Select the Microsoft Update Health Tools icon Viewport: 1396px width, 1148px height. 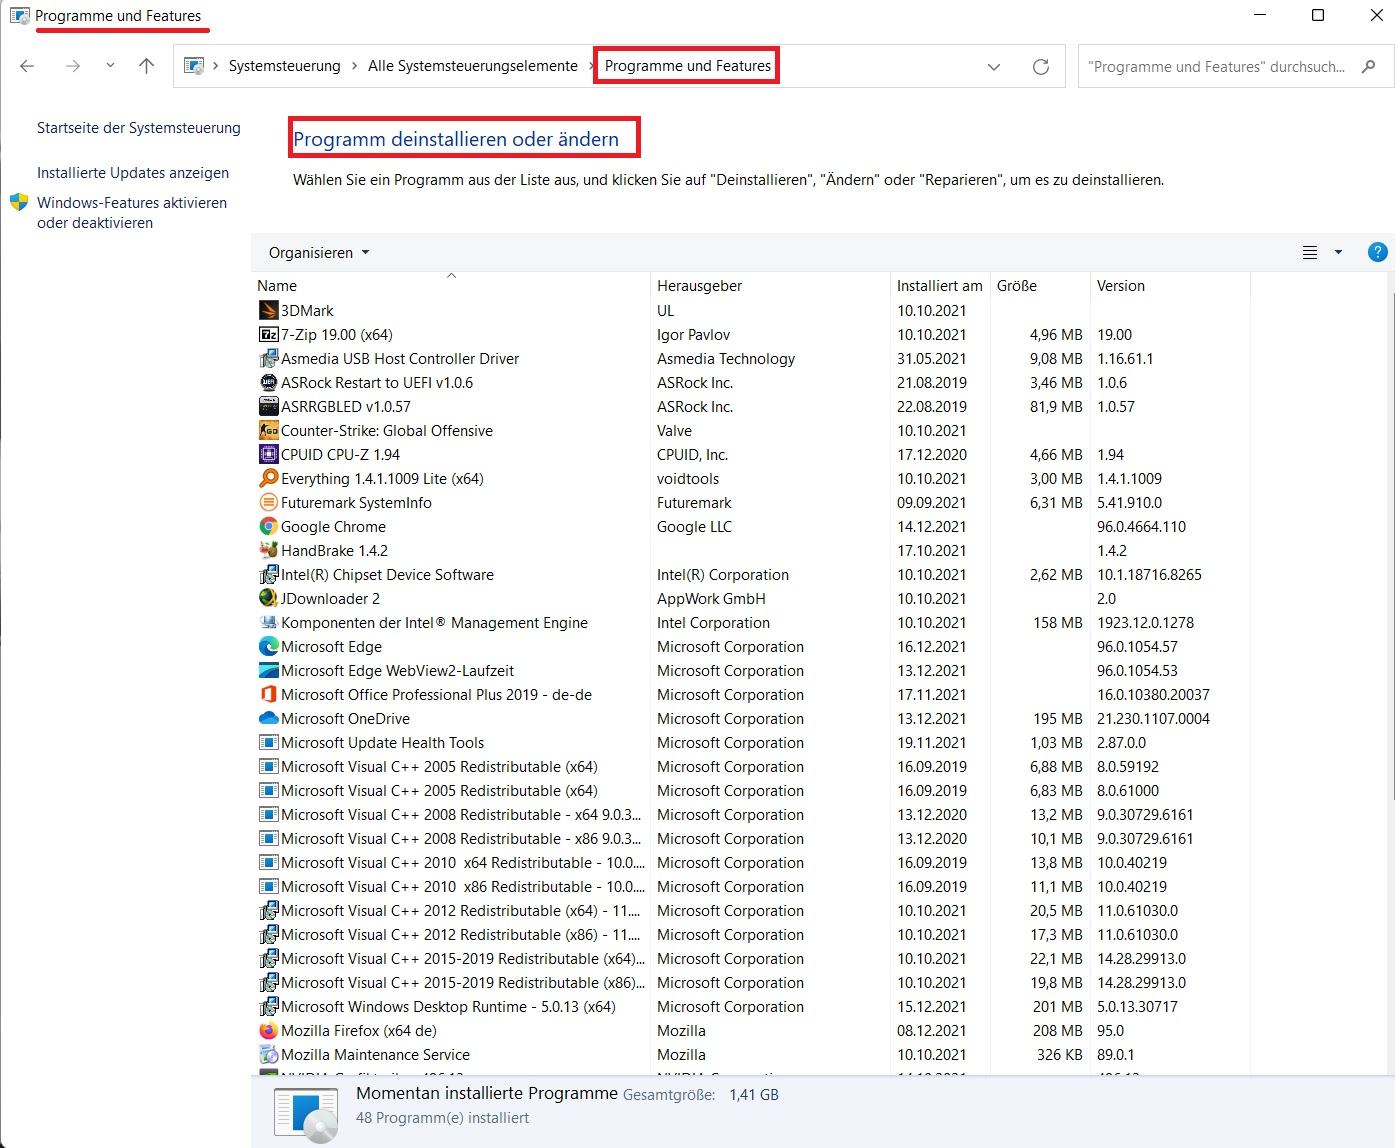268,743
